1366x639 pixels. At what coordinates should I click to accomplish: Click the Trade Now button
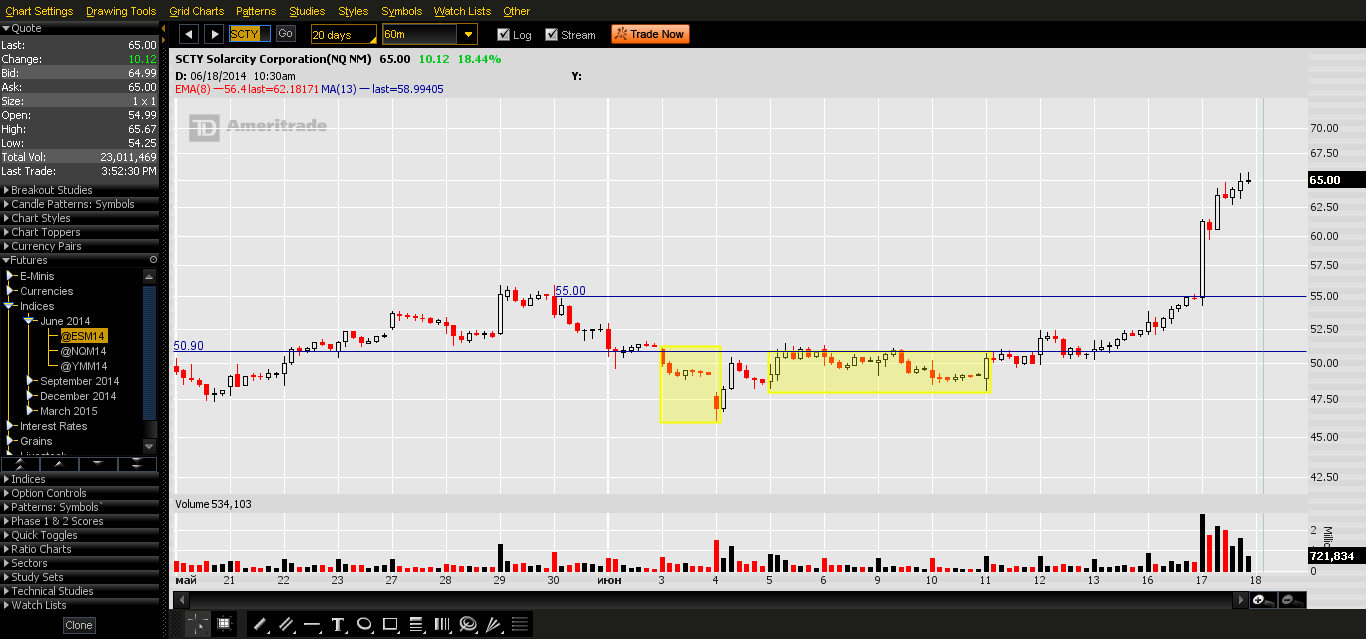pos(649,34)
